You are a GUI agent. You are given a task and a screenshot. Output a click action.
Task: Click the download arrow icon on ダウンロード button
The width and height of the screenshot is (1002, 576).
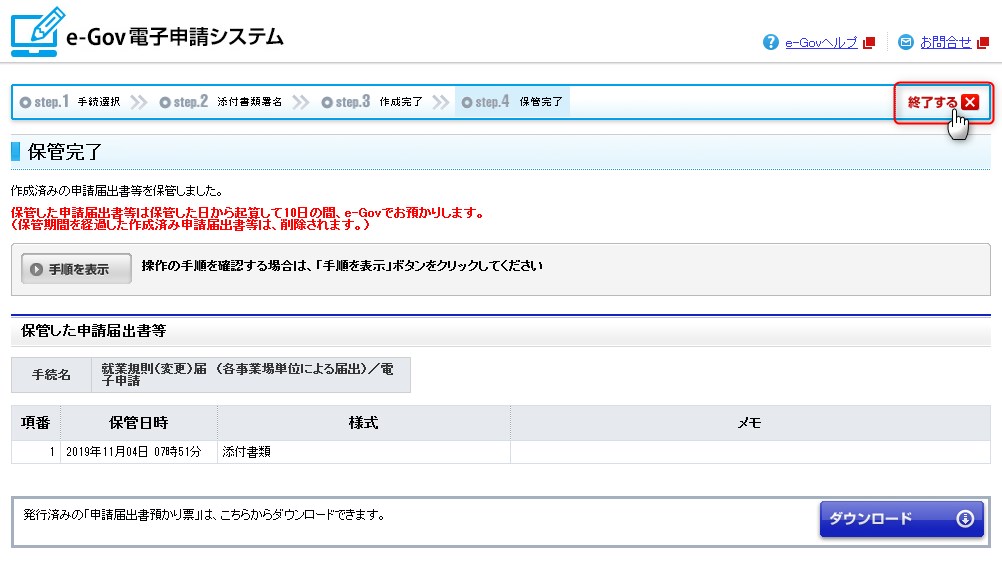pyautogui.click(x=964, y=518)
